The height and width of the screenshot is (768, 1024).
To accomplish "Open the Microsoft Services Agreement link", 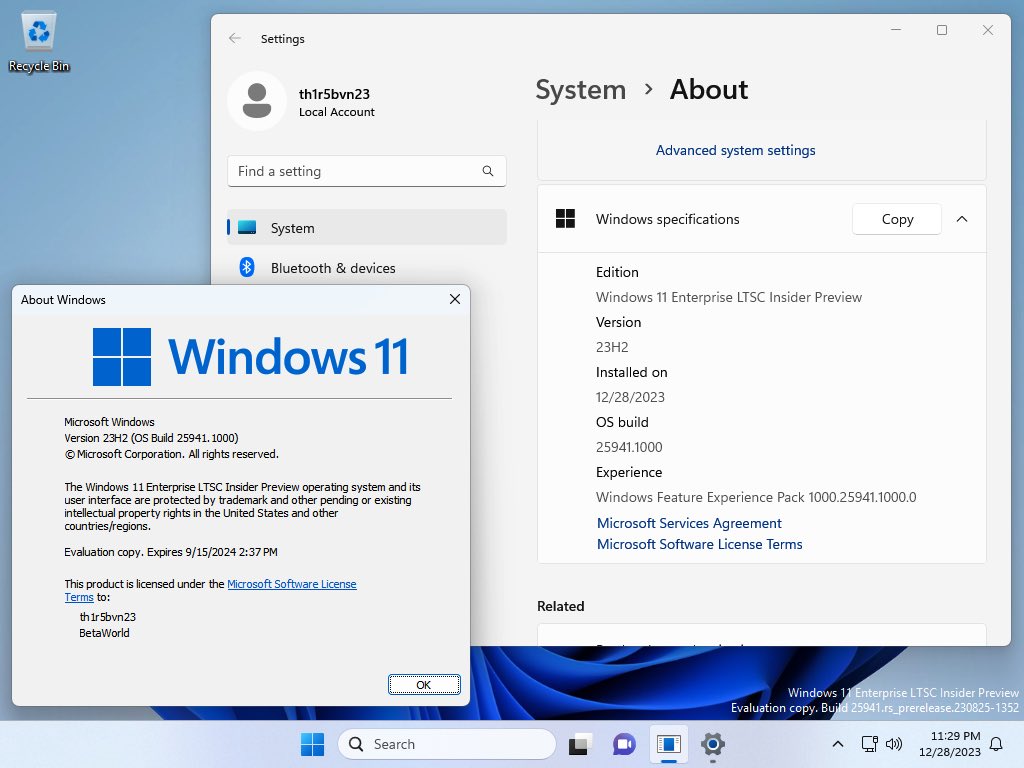I will [689, 523].
